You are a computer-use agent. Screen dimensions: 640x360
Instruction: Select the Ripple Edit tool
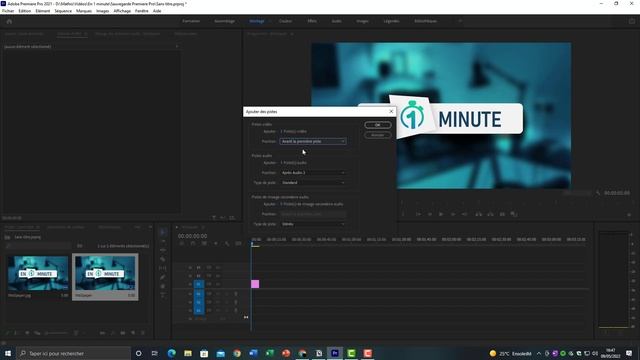[163, 250]
